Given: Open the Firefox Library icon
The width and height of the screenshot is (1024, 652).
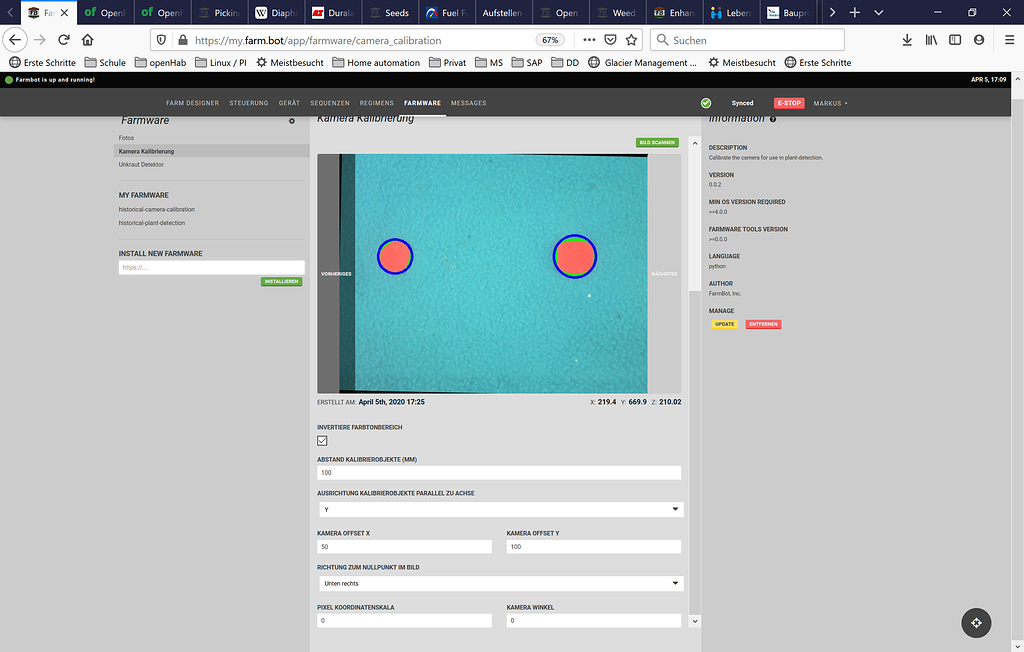Looking at the screenshot, I should coord(931,41).
